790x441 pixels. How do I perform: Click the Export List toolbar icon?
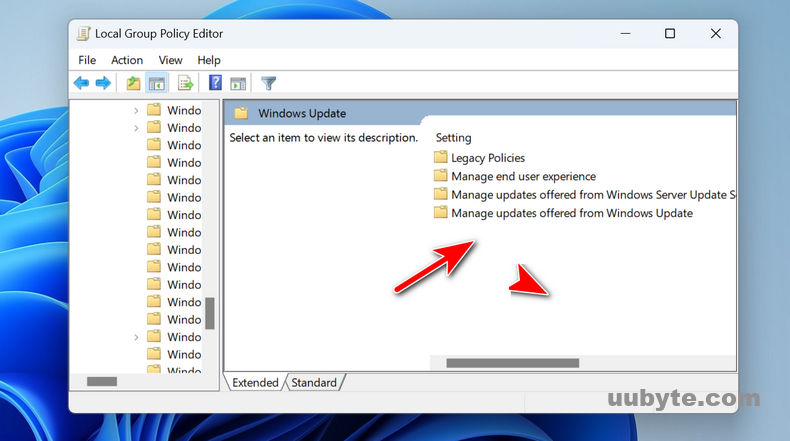pos(185,83)
